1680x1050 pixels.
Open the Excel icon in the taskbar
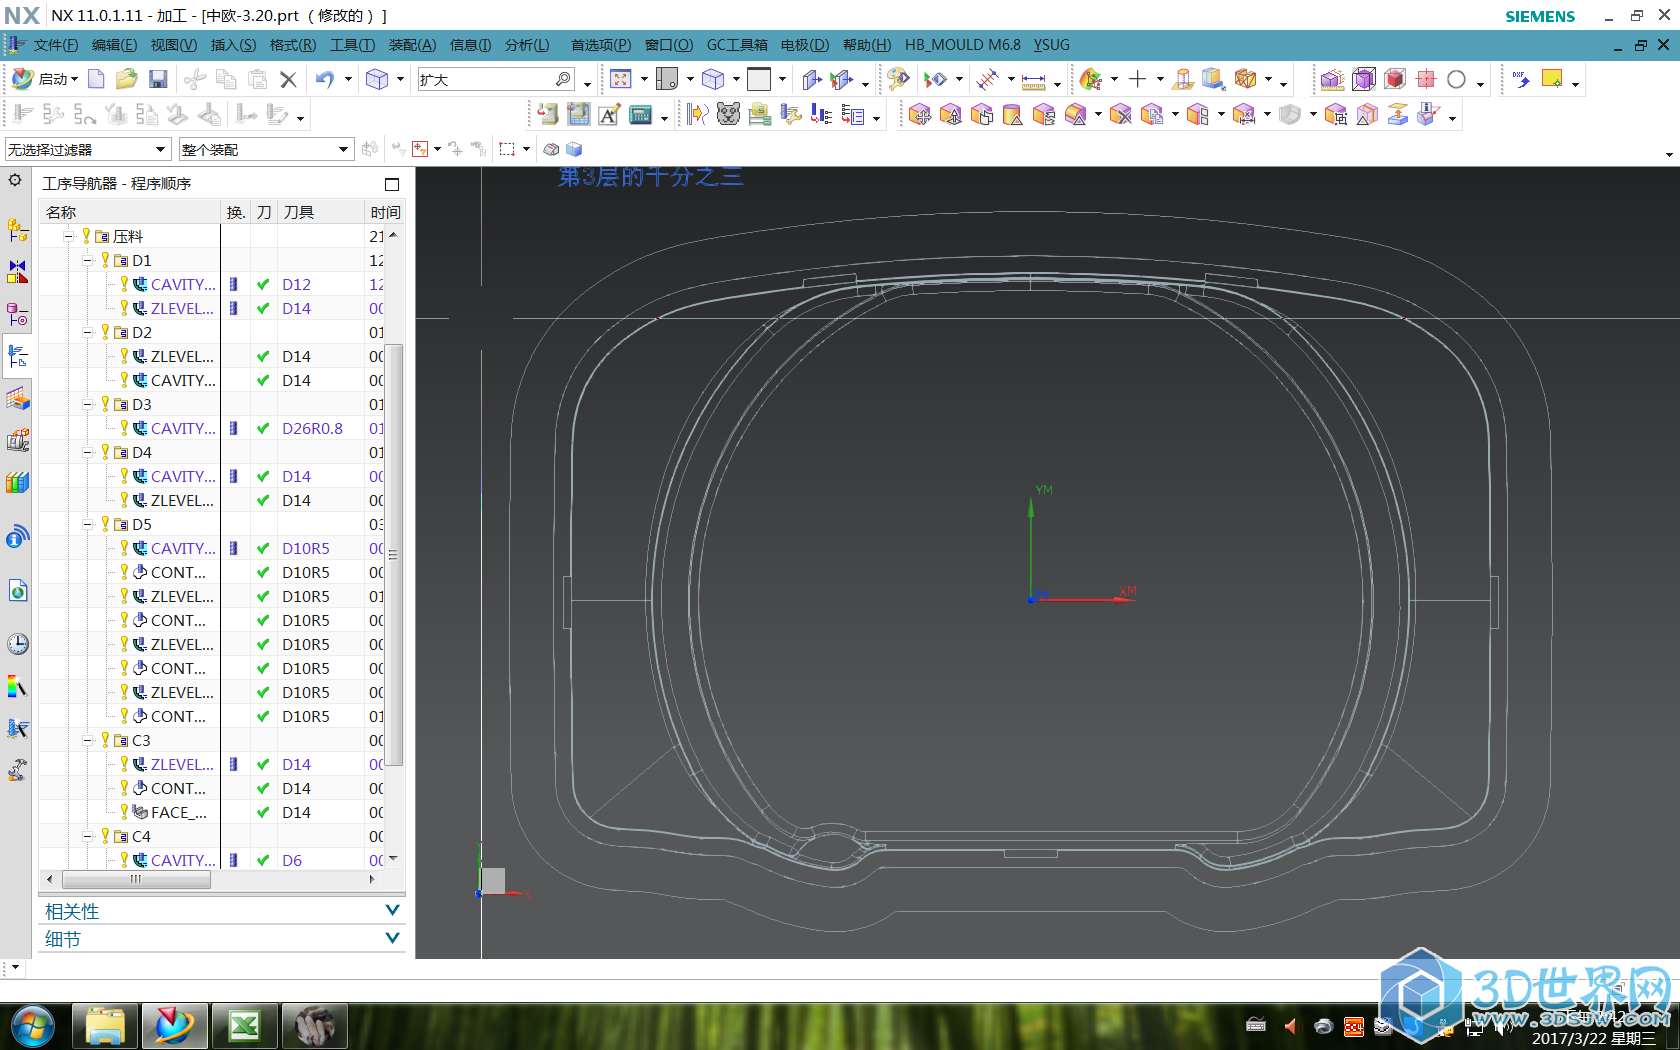tap(245, 1026)
